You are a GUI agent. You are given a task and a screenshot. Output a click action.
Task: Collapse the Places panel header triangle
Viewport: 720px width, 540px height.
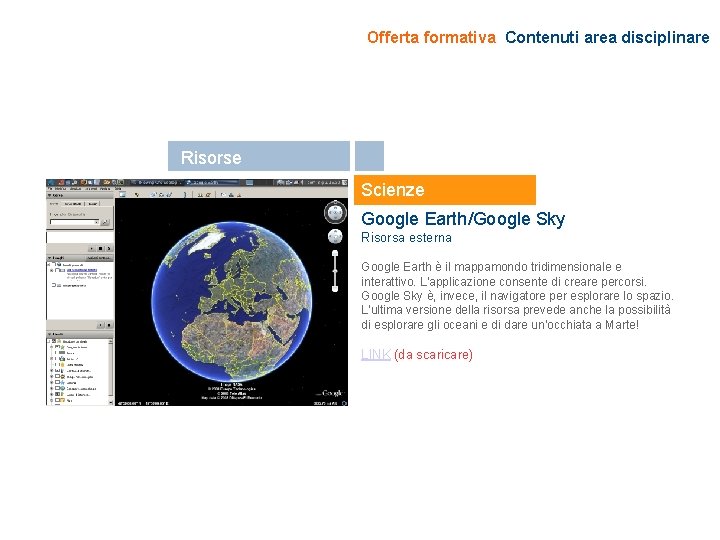tap(50, 258)
